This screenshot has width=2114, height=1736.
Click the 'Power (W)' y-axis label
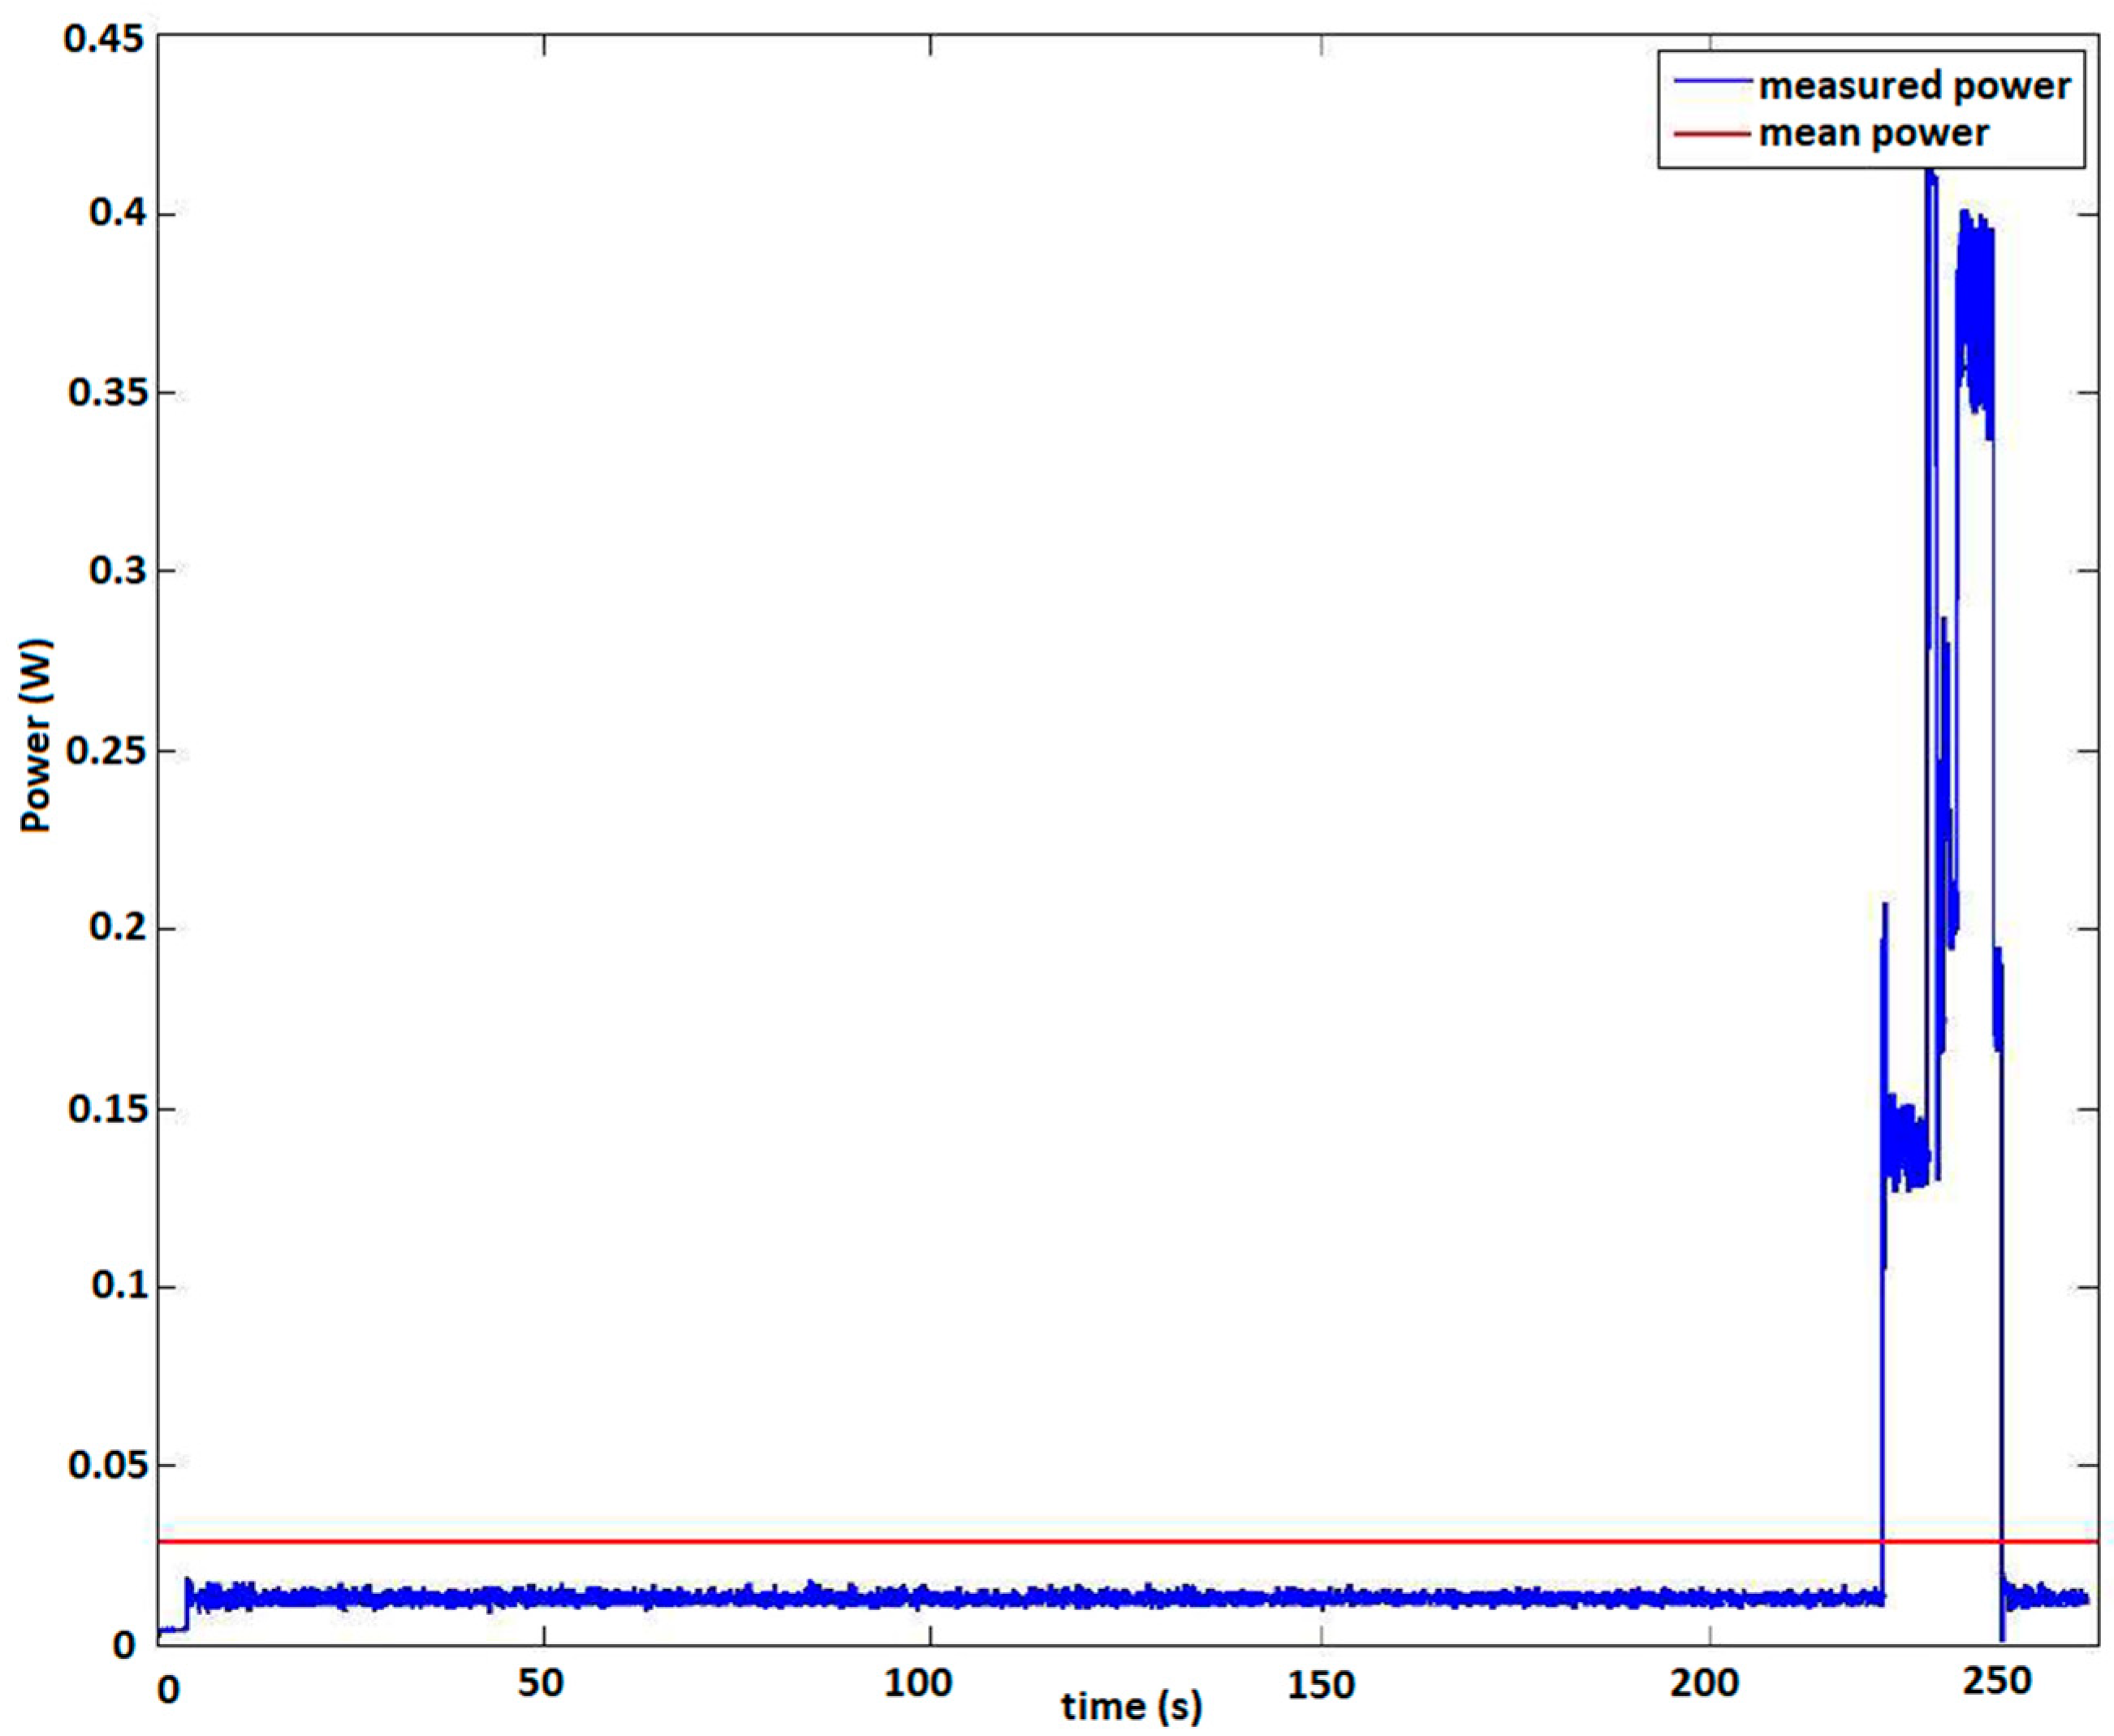[x=37, y=736]
